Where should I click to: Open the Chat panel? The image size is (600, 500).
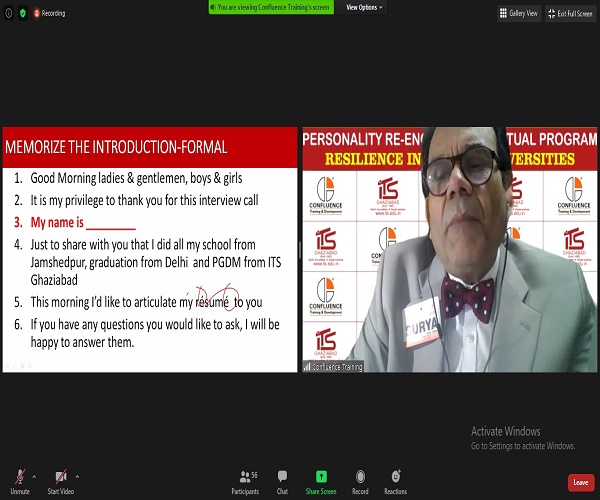pyautogui.click(x=282, y=482)
